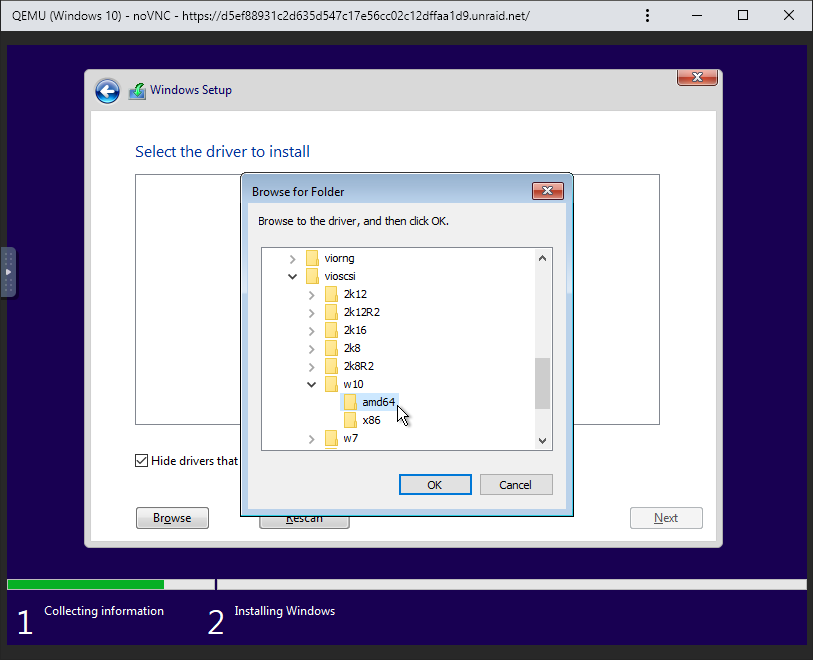813x660 pixels.
Task: Click the w10 folder icon
Action: [331, 384]
